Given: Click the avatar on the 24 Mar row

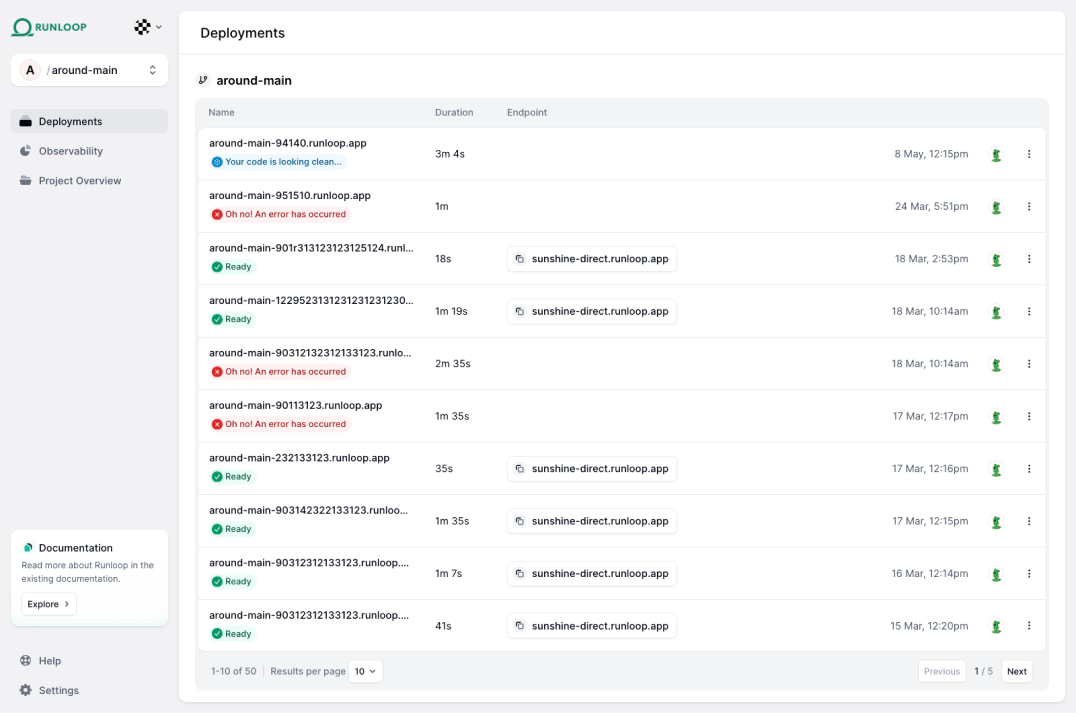Looking at the screenshot, I should [996, 207].
